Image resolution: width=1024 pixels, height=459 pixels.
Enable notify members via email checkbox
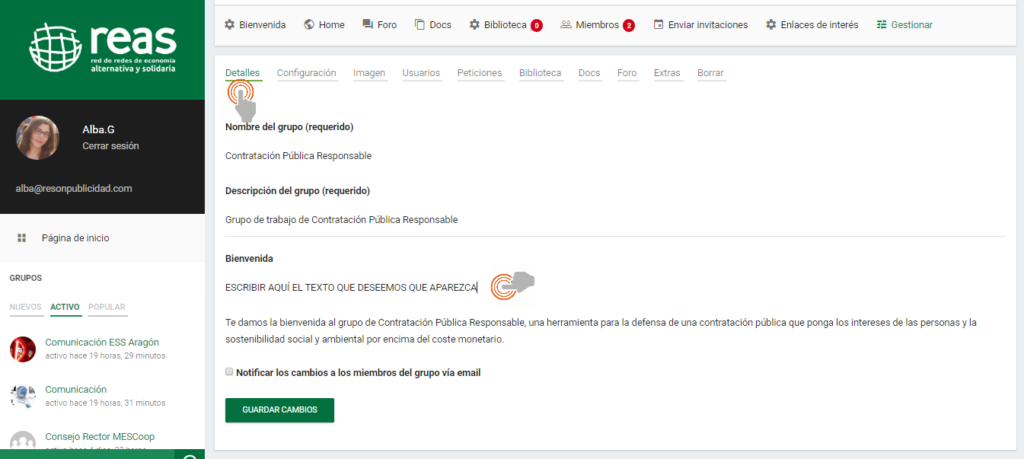pos(229,372)
